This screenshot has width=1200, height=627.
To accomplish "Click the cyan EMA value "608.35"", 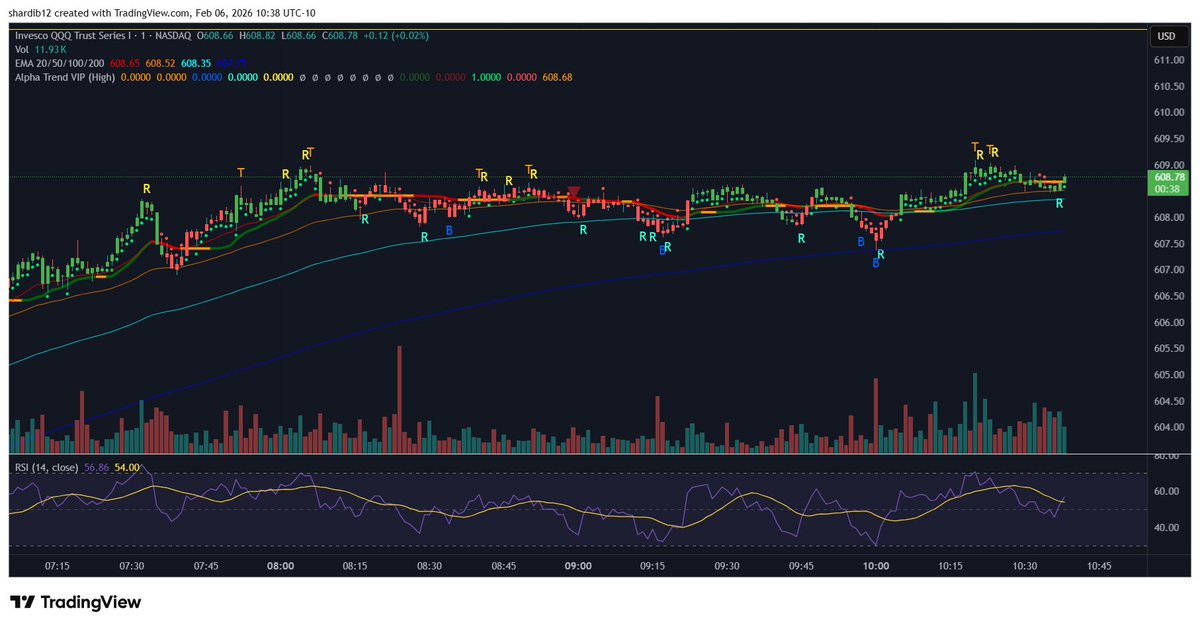I will point(195,63).
